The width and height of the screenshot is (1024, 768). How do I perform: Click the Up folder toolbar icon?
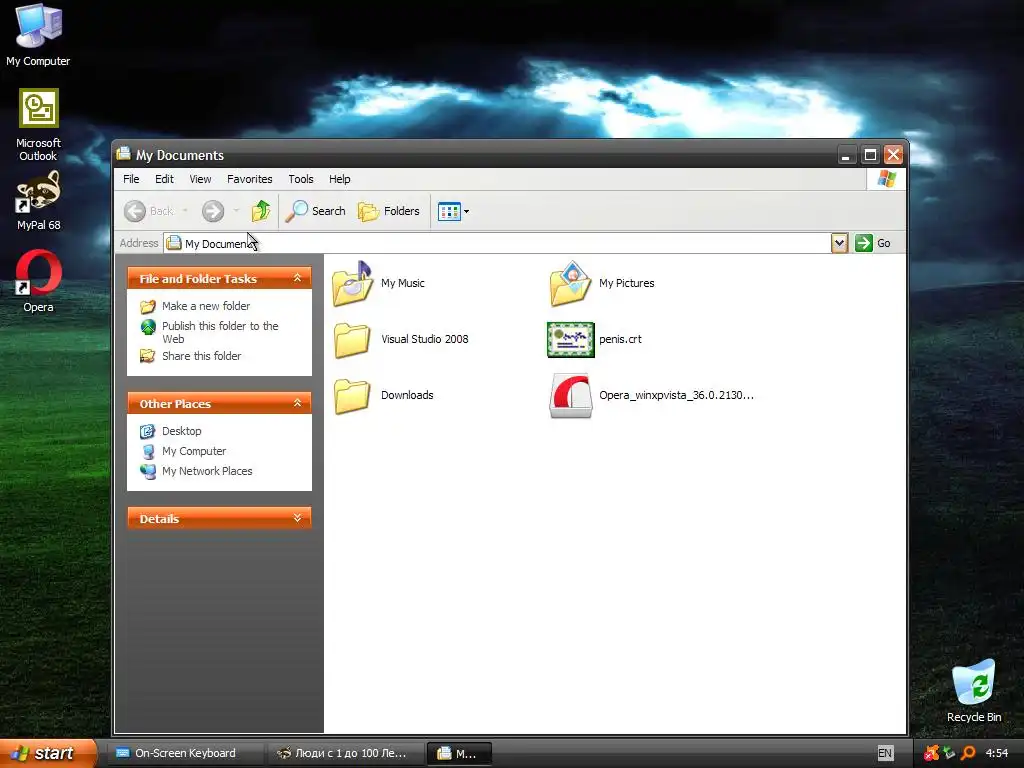pyautogui.click(x=261, y=211)
